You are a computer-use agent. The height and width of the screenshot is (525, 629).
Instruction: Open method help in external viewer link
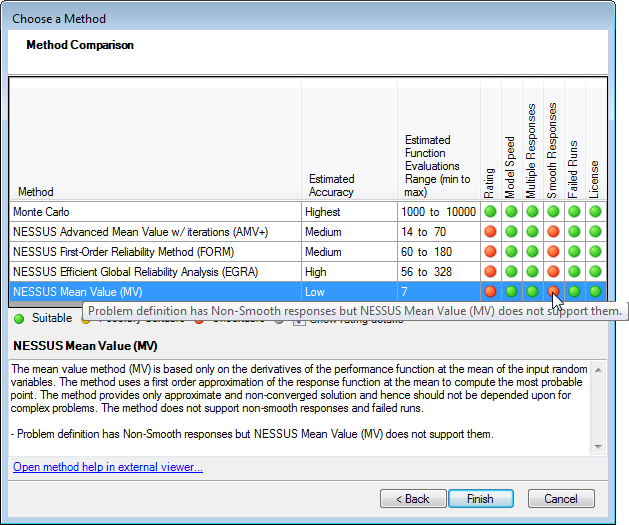[108, 467]
